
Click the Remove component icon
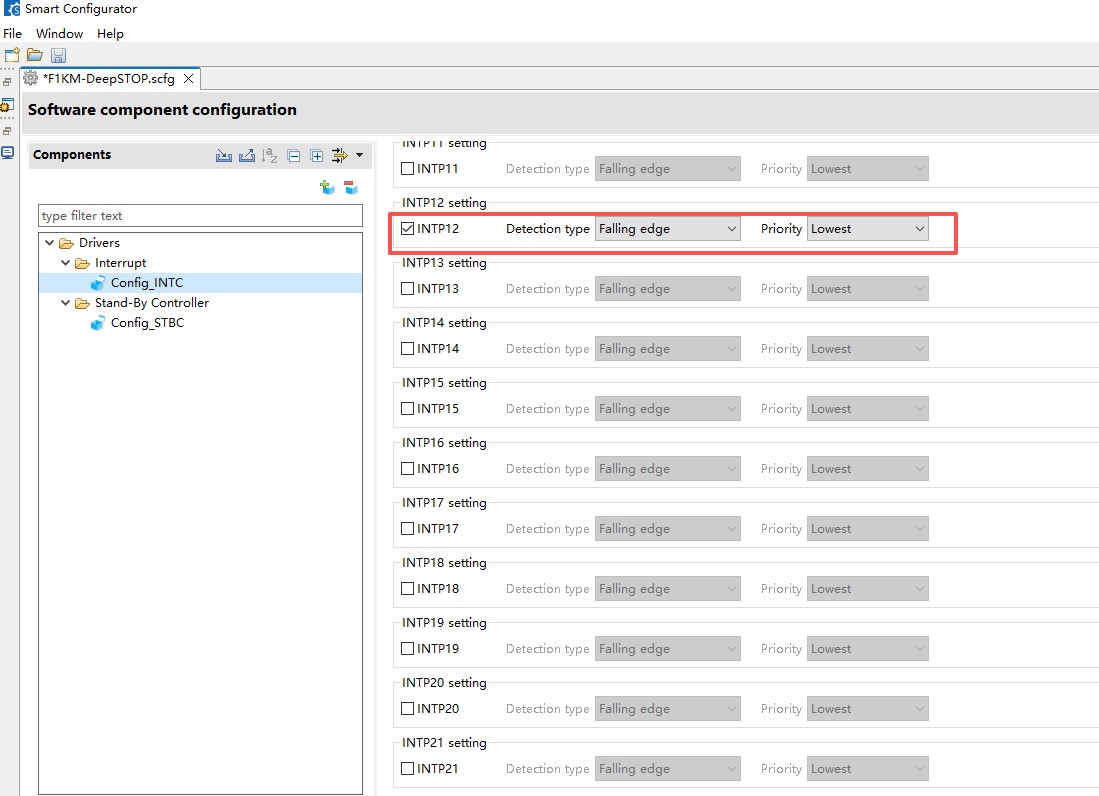(350, 187)
